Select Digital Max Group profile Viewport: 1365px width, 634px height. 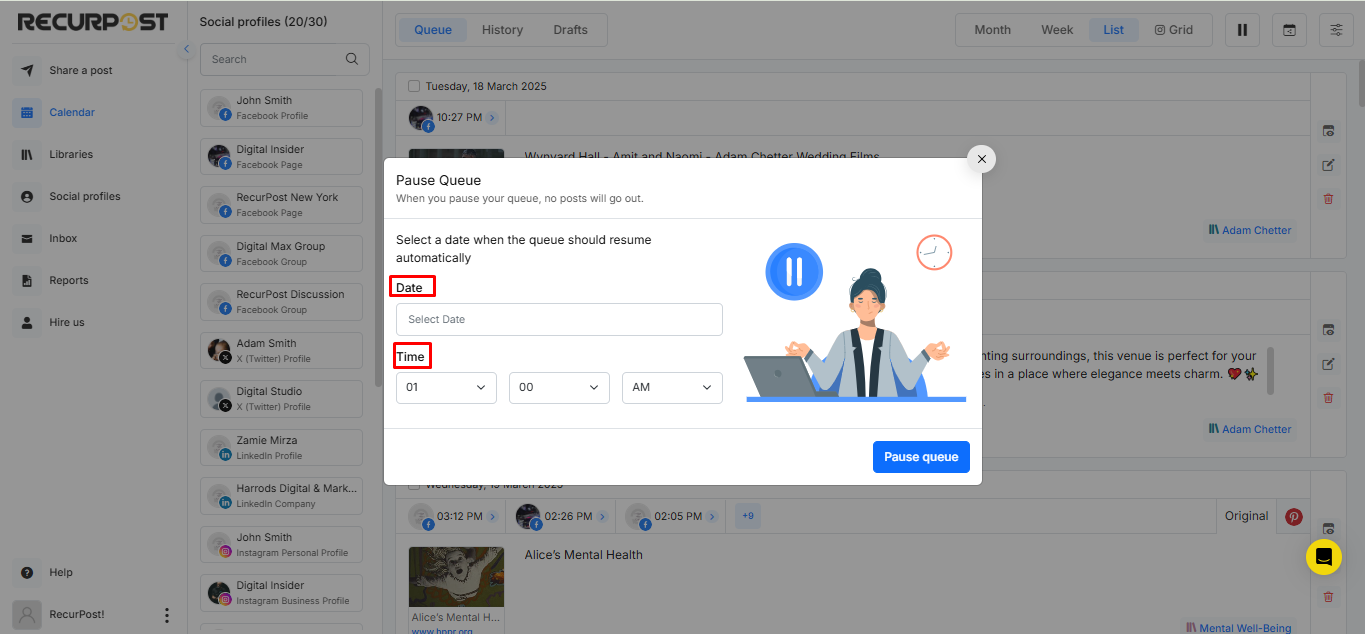(x=281, y=254)
